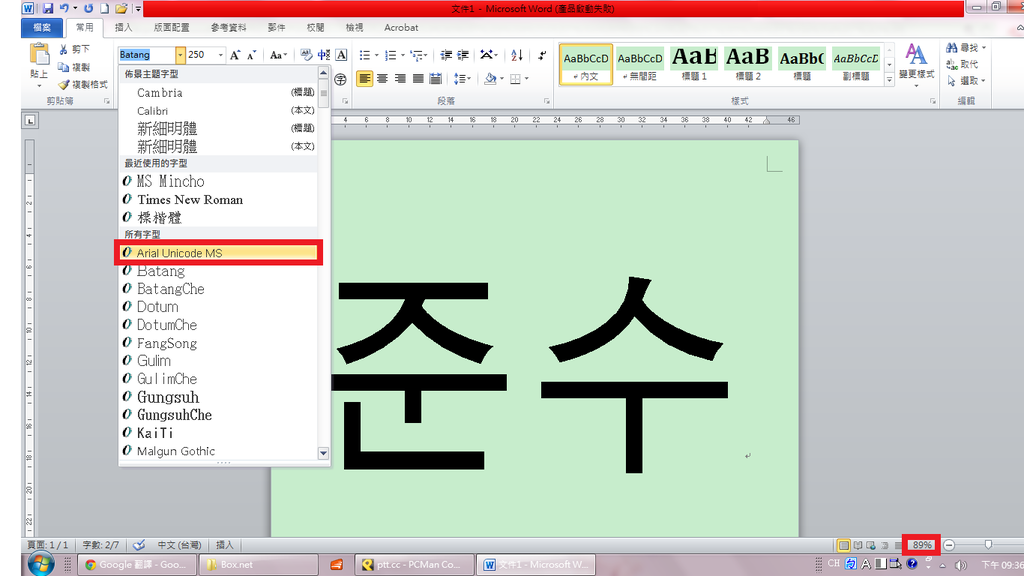
Task: Cut the selection with 剪下
Action: pos(74,49)
